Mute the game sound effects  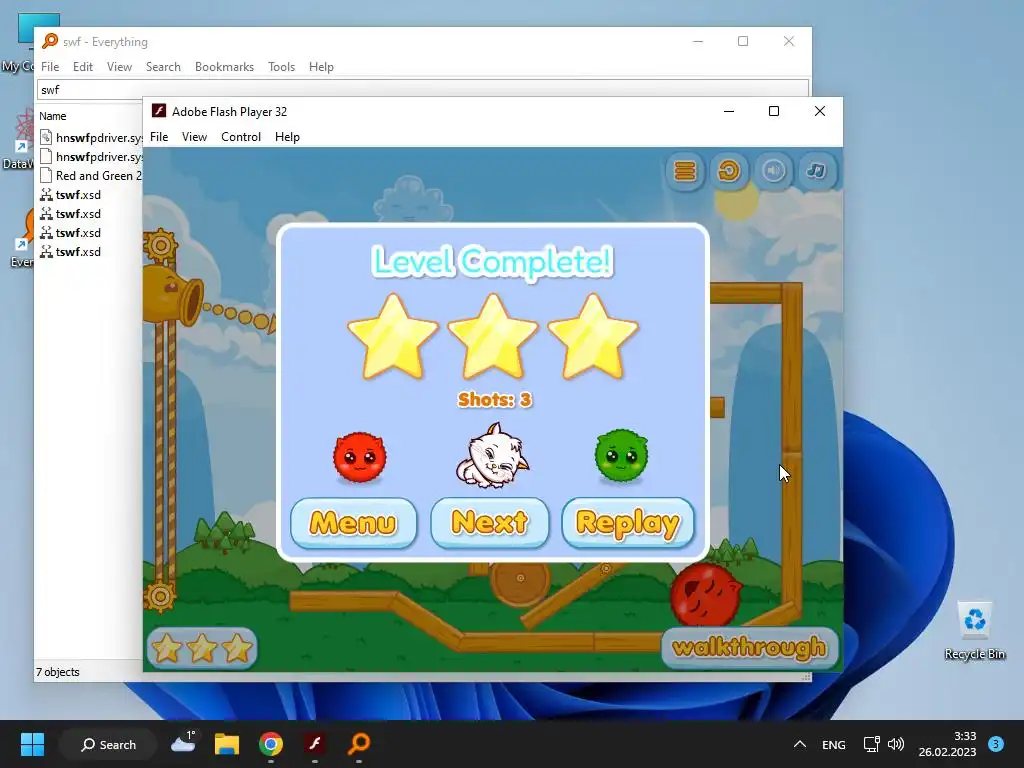773,171
